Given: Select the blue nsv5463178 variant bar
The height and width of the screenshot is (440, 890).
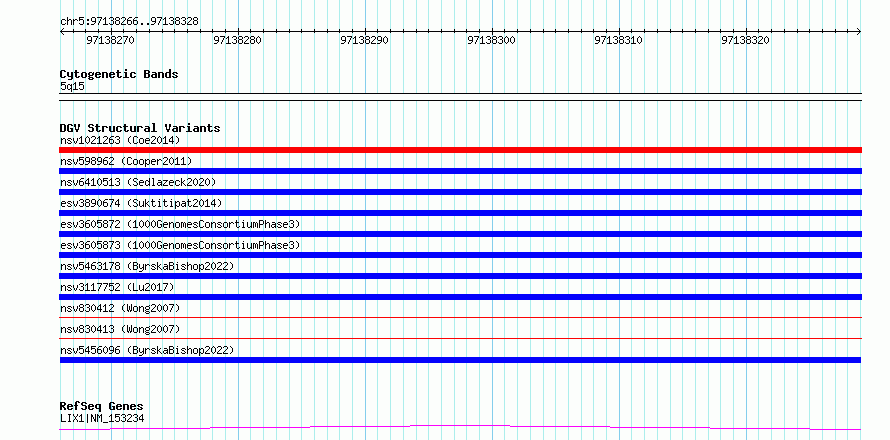Looking at the screenshot, I should [x=460, y=276].
